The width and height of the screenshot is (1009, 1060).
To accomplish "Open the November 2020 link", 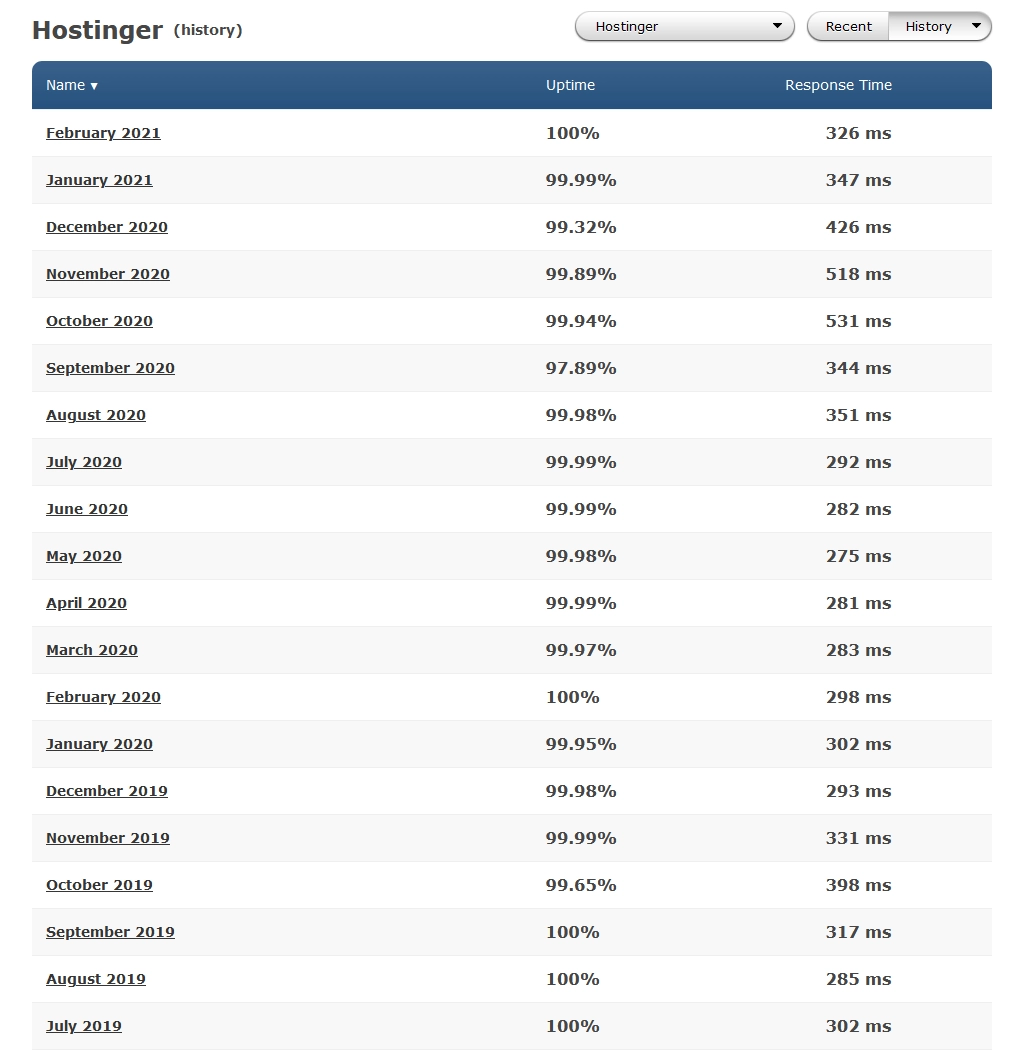I will (x=108, y=274).
